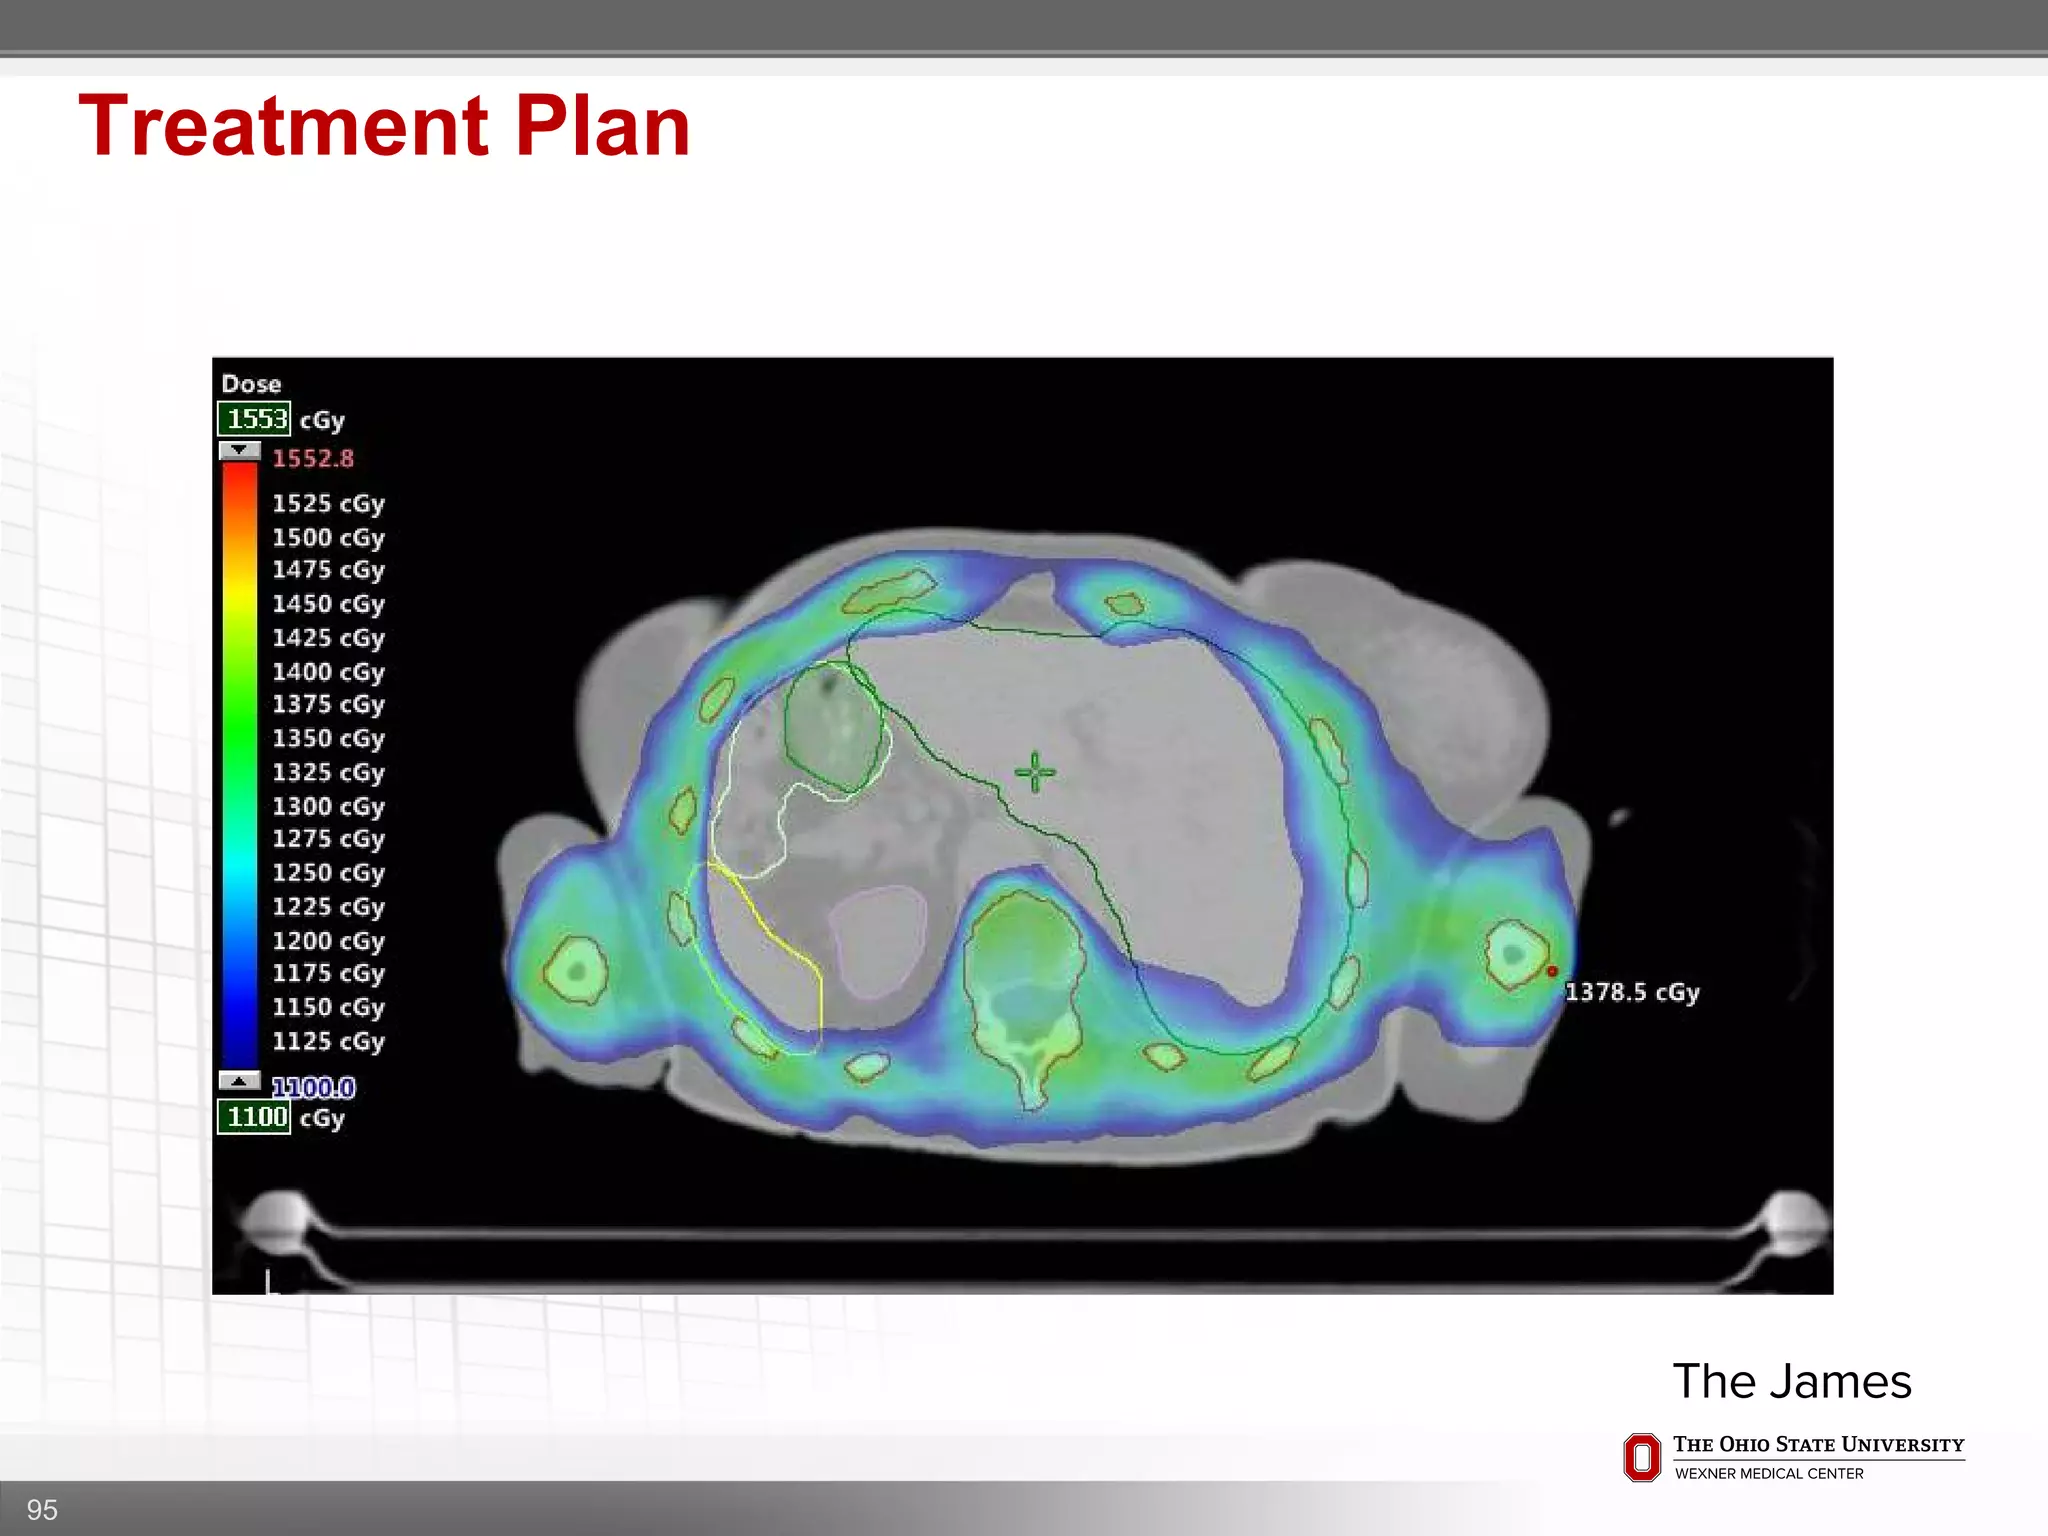
Task: Select the 1375 cGy scale label
Action: click(x=328, y=705)
